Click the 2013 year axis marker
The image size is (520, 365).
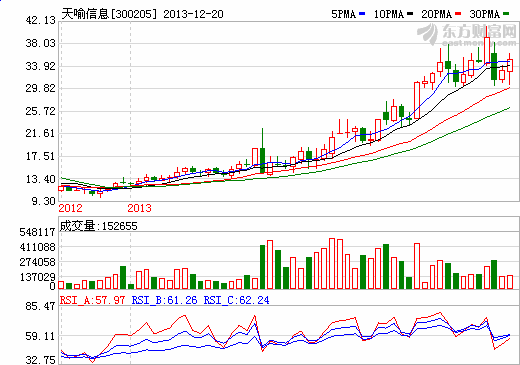coord(139,208)
